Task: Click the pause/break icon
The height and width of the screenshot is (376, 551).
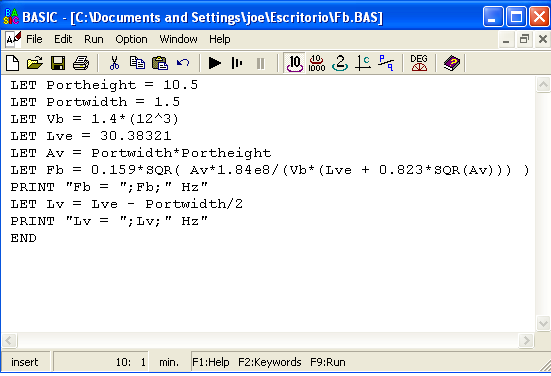Action: click(260, 64)
